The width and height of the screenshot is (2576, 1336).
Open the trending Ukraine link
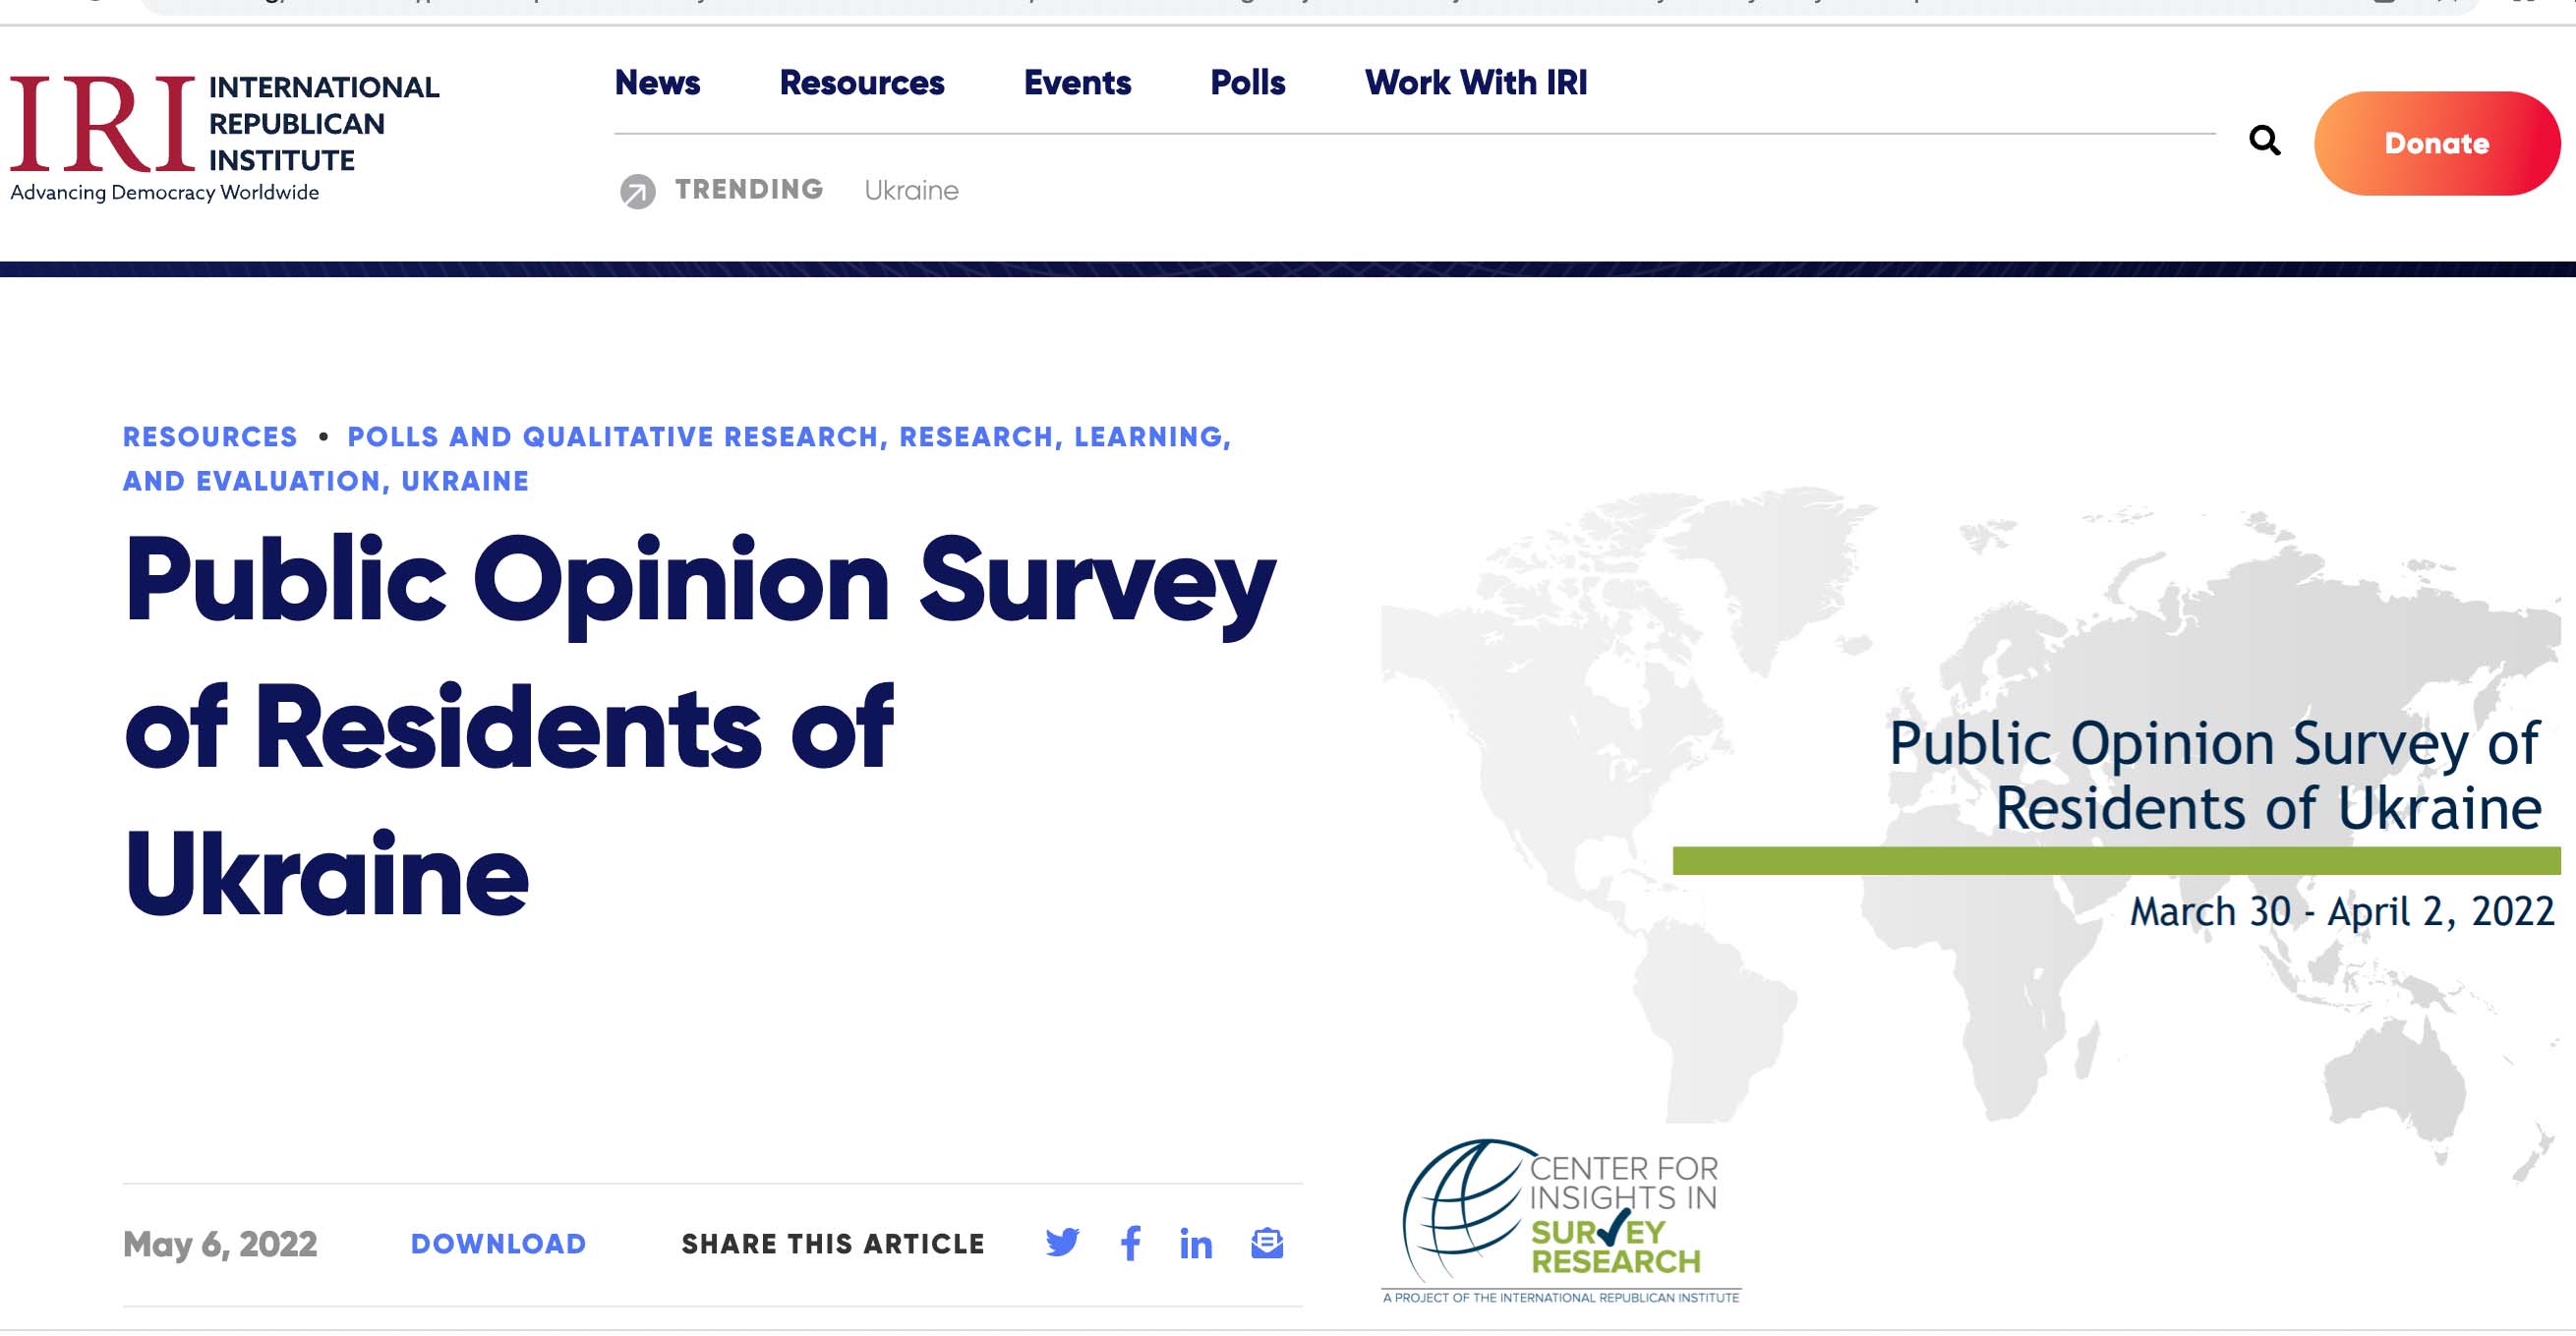point(911,190)
